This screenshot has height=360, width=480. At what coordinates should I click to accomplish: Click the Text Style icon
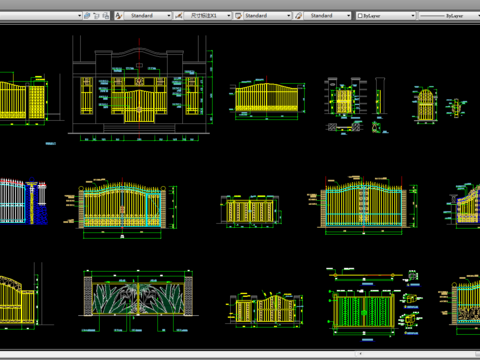pyautogui.click(x=118, y=16)
